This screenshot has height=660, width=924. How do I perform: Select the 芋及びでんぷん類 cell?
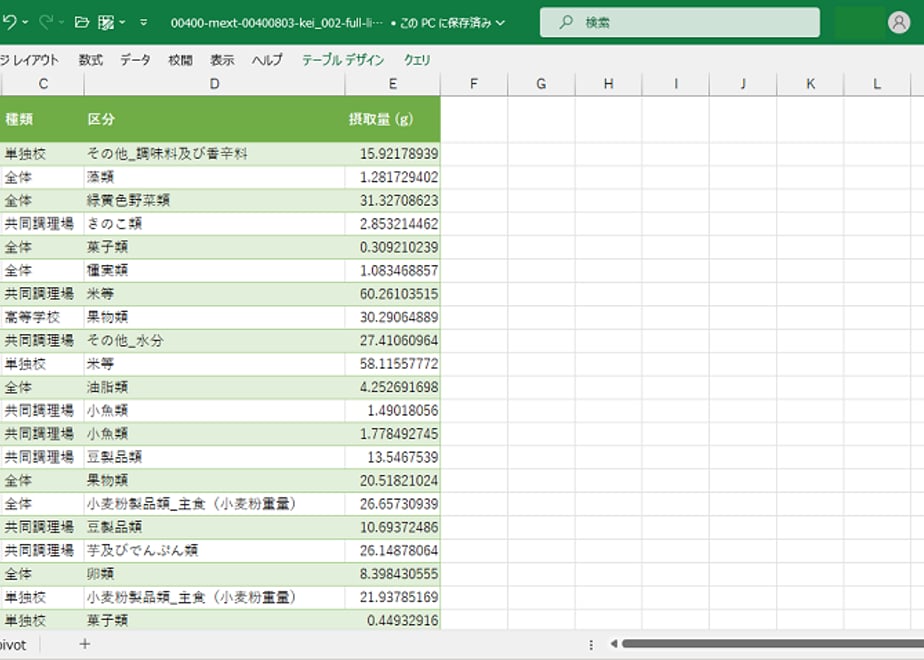point(214,551)
